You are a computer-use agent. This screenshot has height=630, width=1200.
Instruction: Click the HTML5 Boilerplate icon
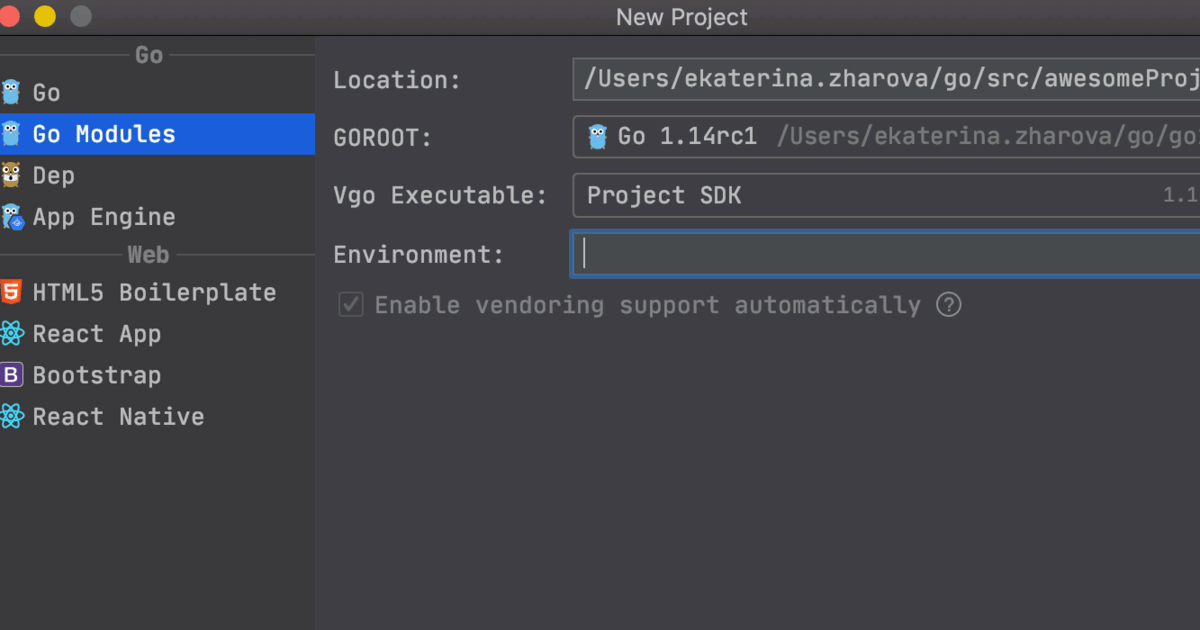[11, 293]
